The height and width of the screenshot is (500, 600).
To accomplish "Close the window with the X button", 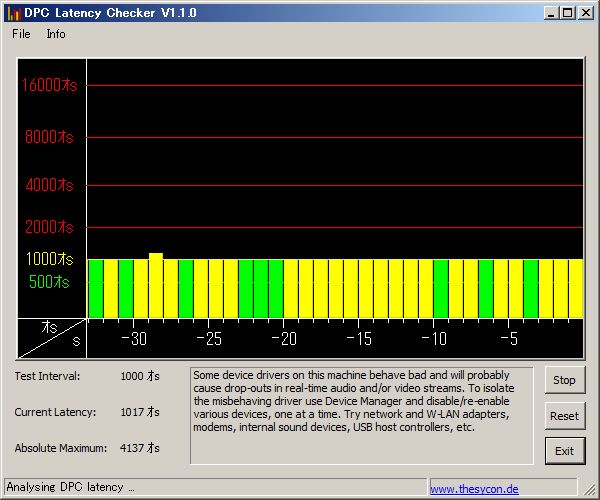I will (585, 13).
